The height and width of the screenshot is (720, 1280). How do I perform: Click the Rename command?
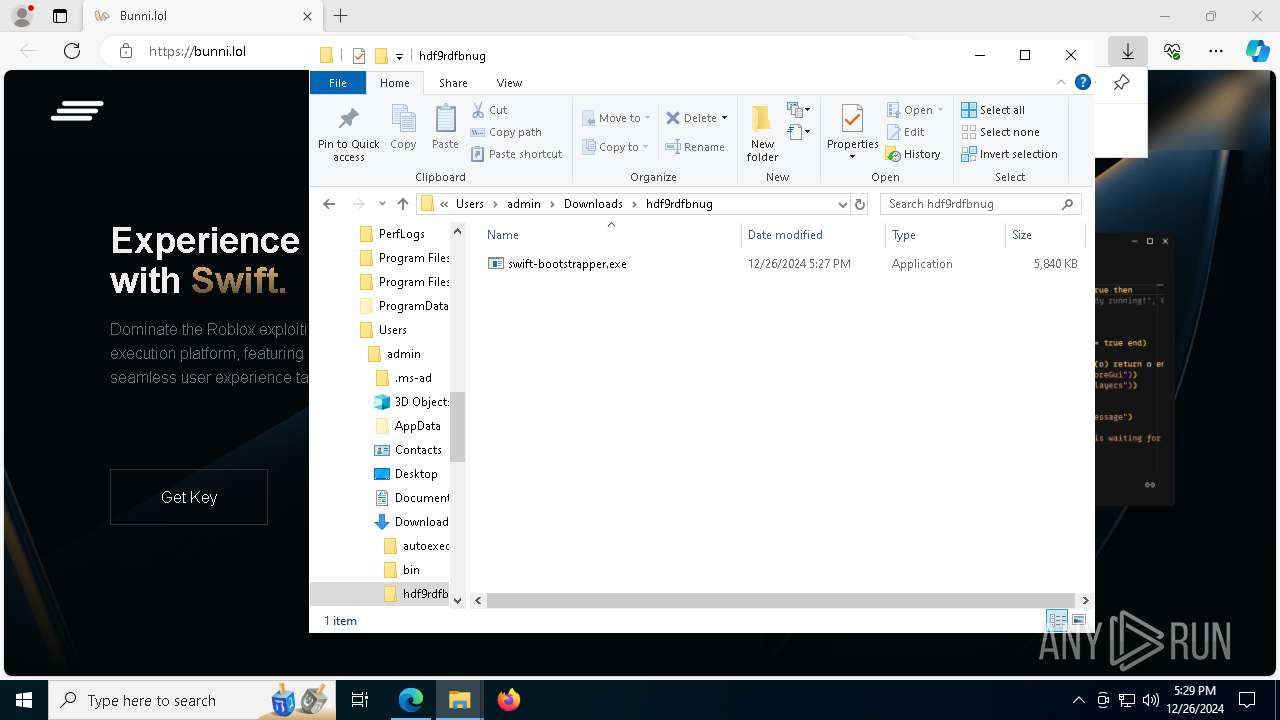coord(696,147)
